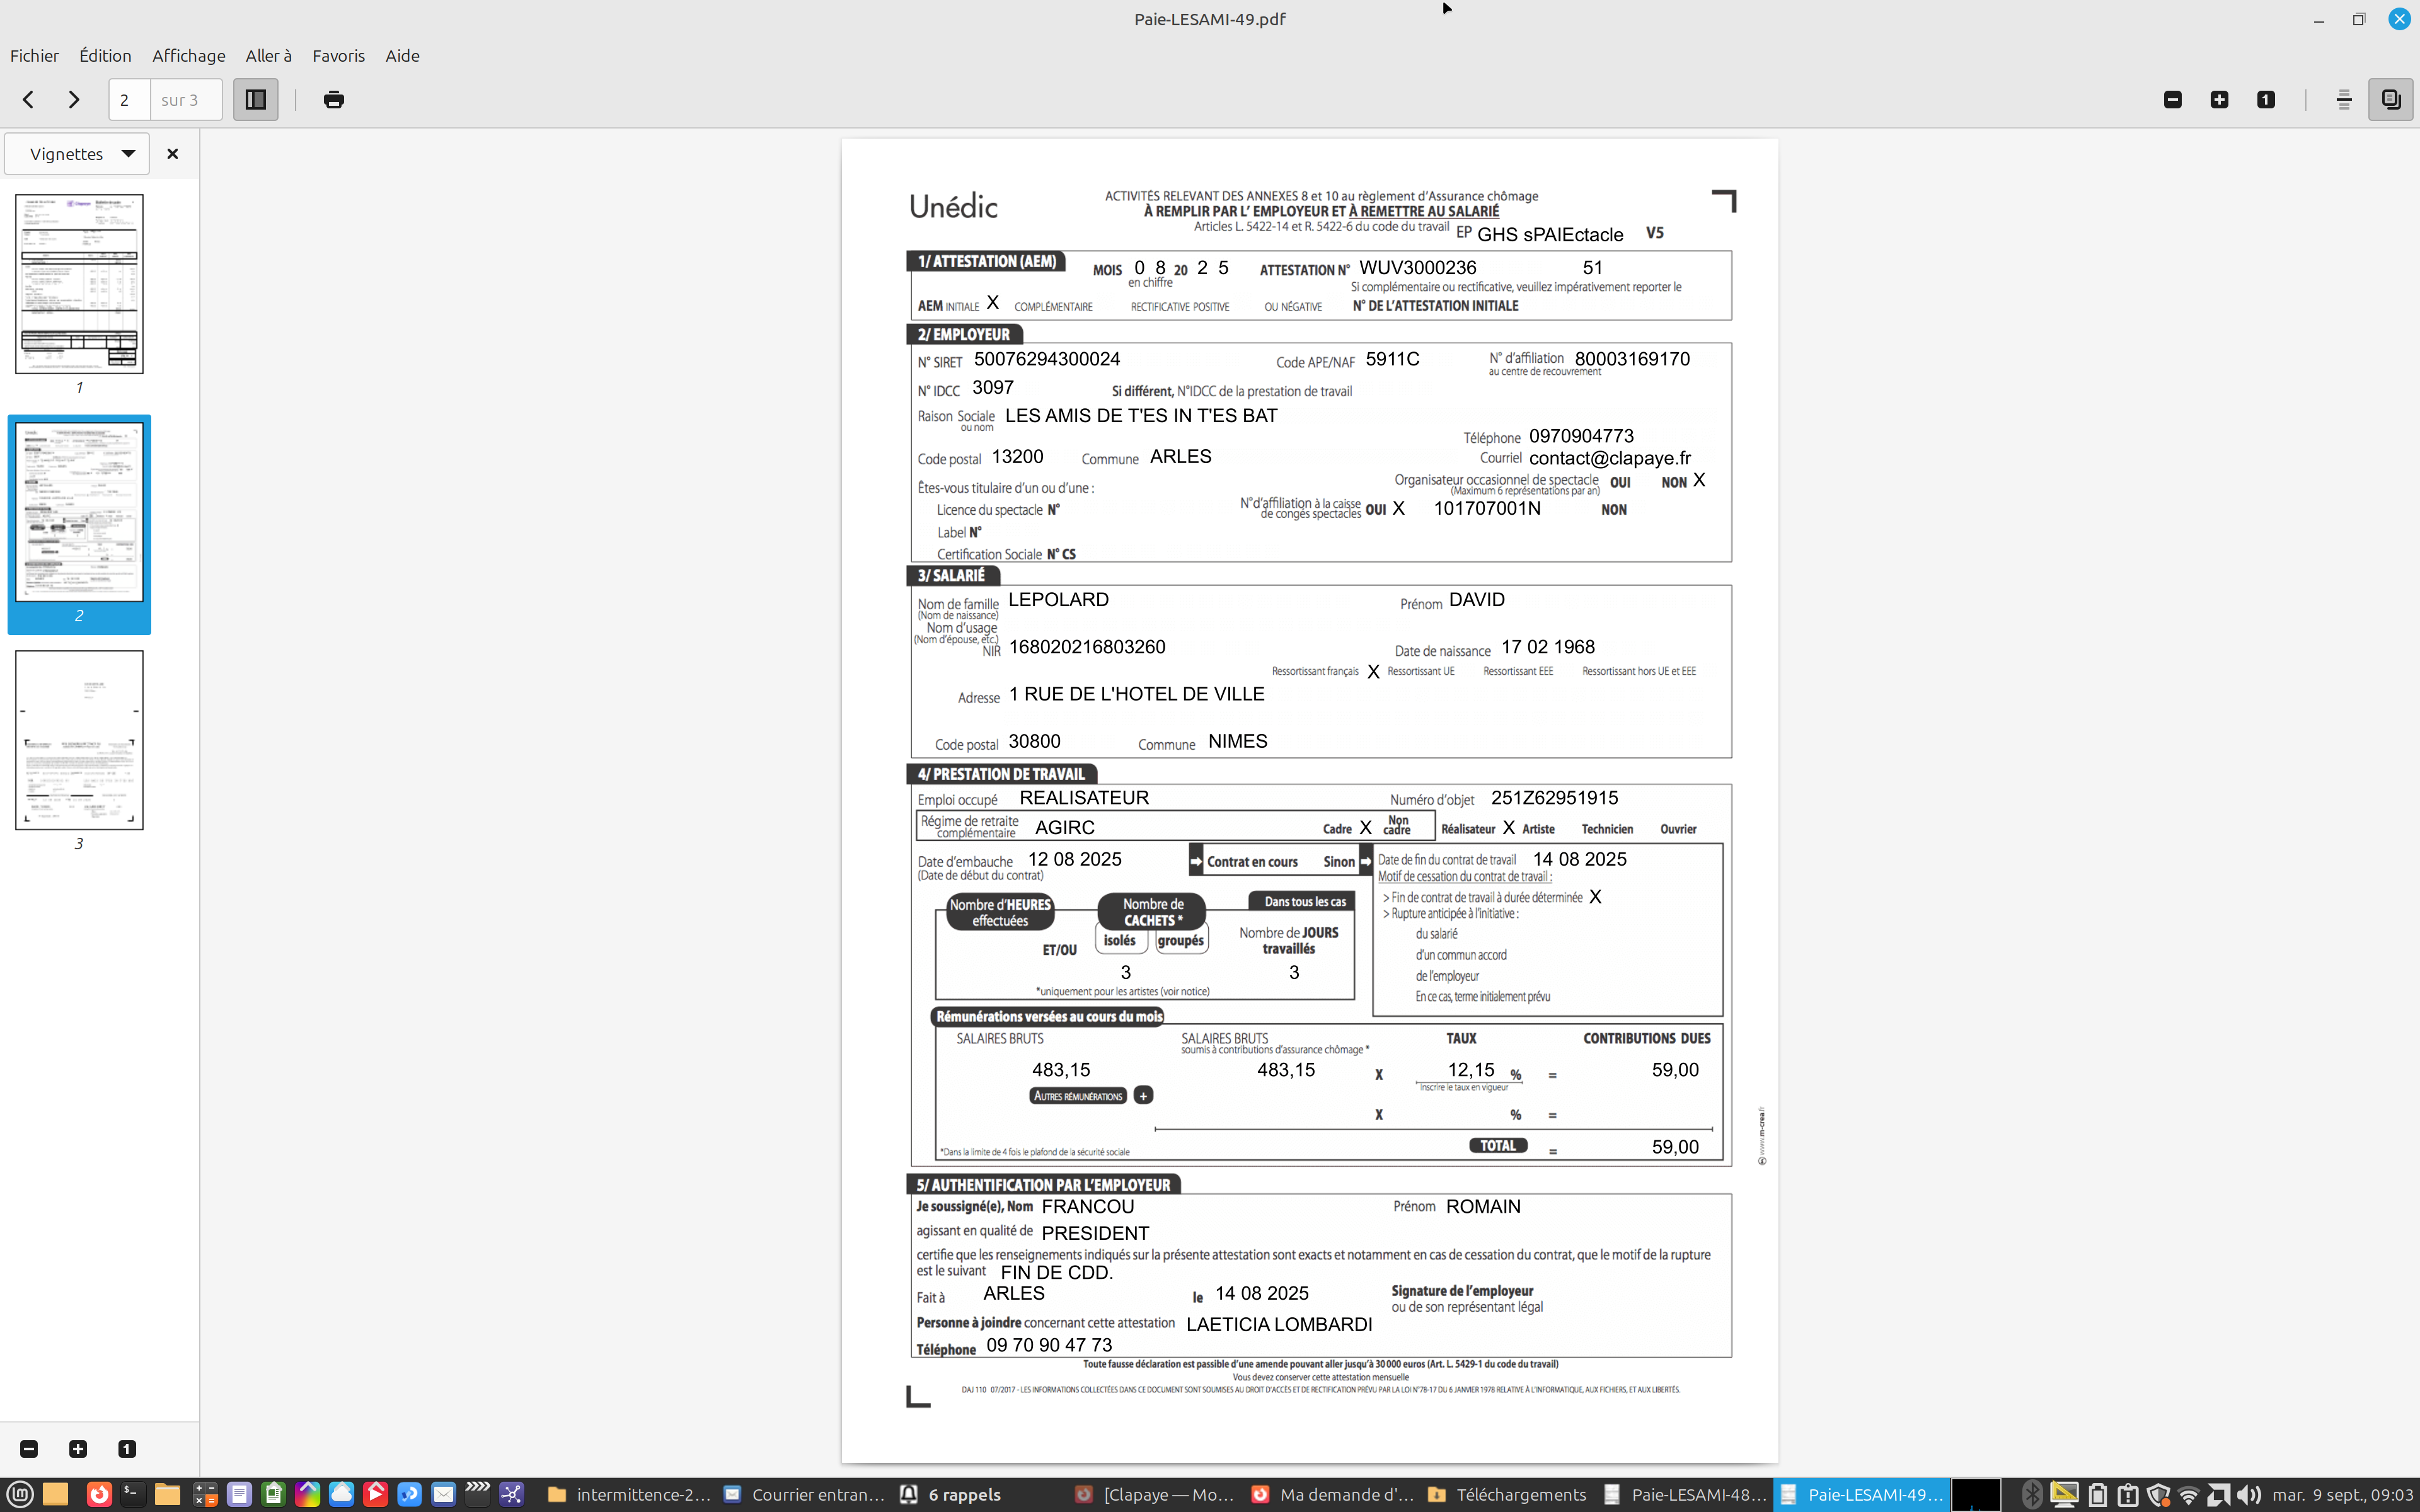This screenshot has height=1512, width=2420.
Task: Click the page number input field
Action: pos(129,100)
